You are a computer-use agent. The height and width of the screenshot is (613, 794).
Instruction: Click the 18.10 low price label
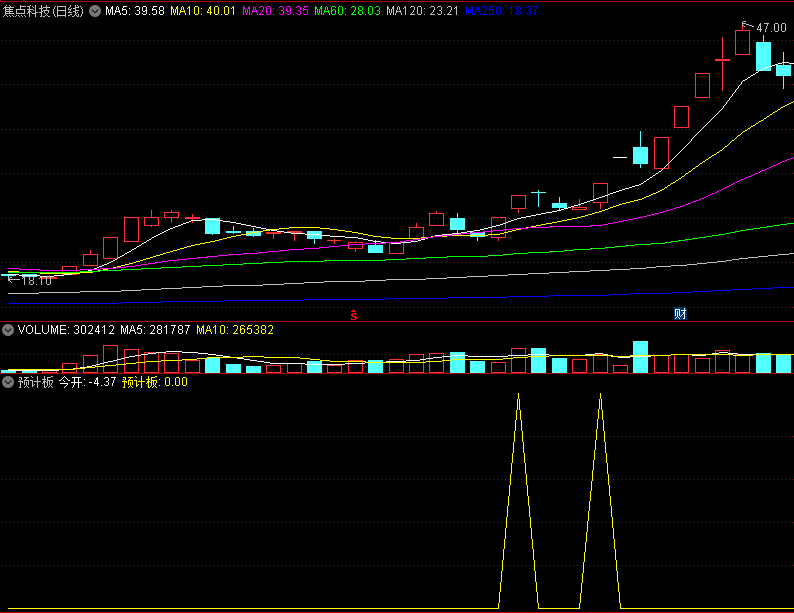tap(36, 281)
